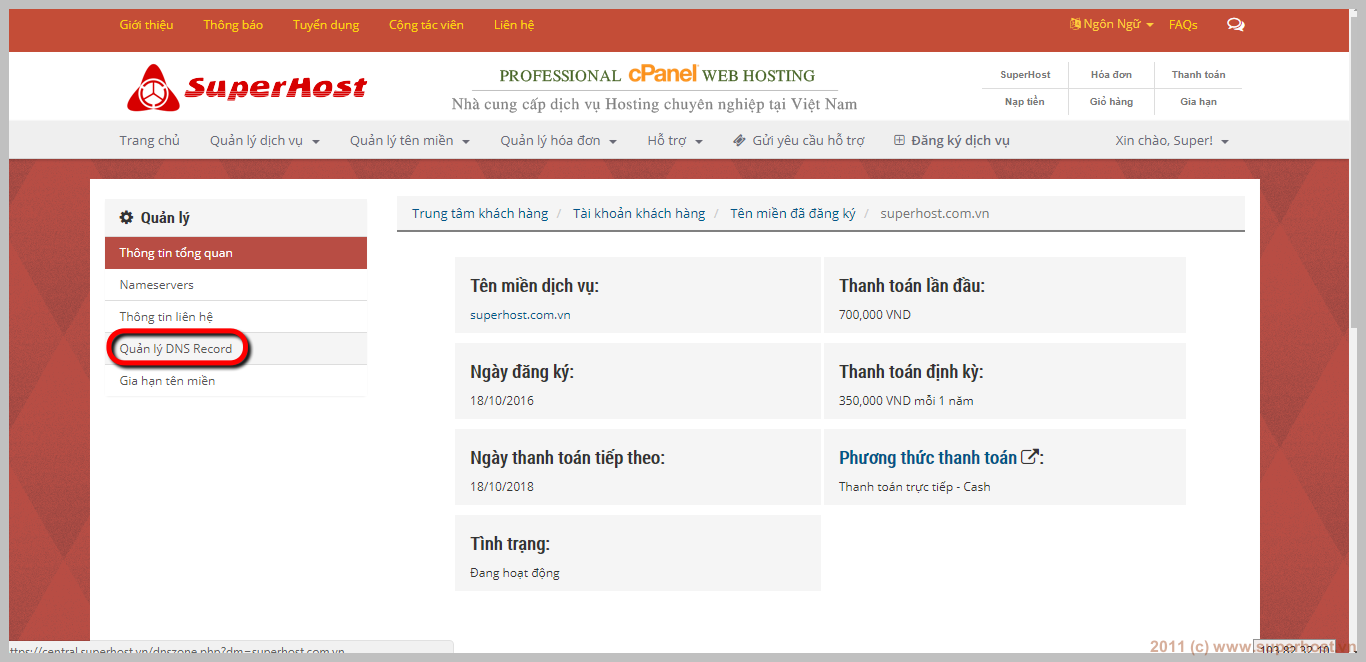This screenshot has height=662, width=1366.
Task: Go to Trung tâm khách hàng breadcrumb
Action: tap(480, 213)
